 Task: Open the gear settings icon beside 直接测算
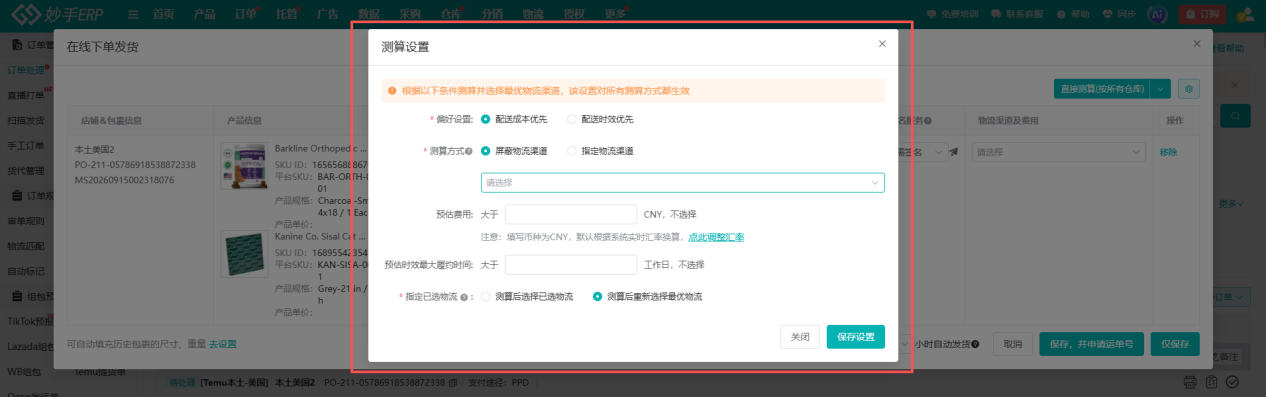click(x=1189, y=89)
